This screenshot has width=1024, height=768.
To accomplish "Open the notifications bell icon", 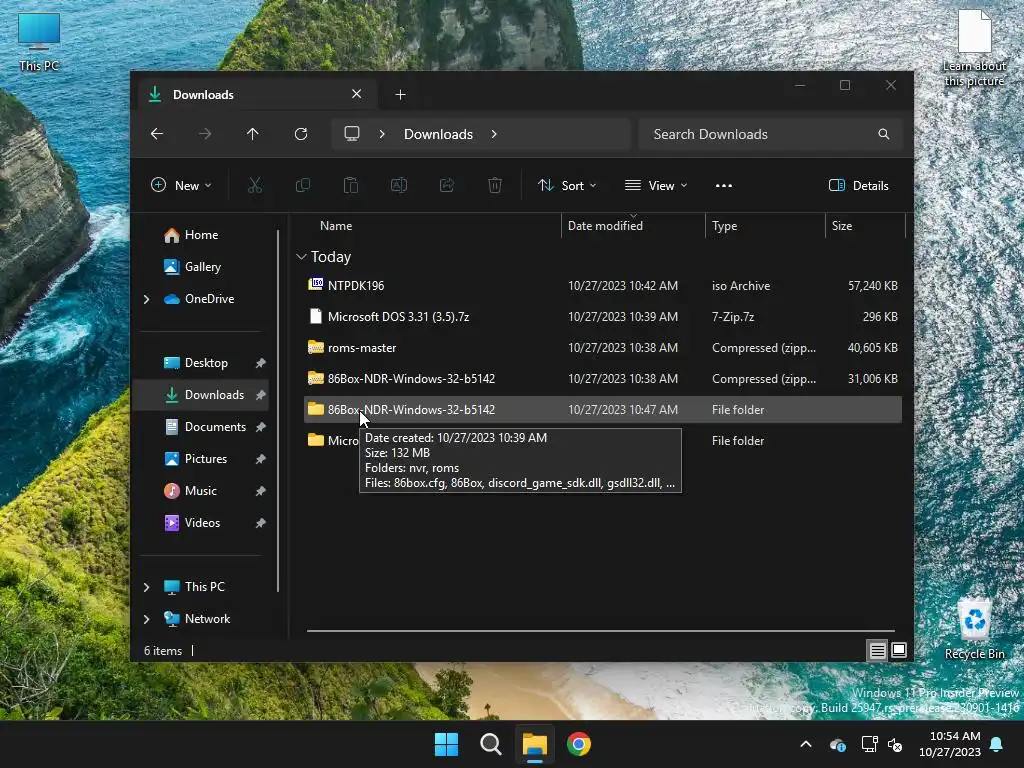I will pyautogui.click(x=997, y=744).
